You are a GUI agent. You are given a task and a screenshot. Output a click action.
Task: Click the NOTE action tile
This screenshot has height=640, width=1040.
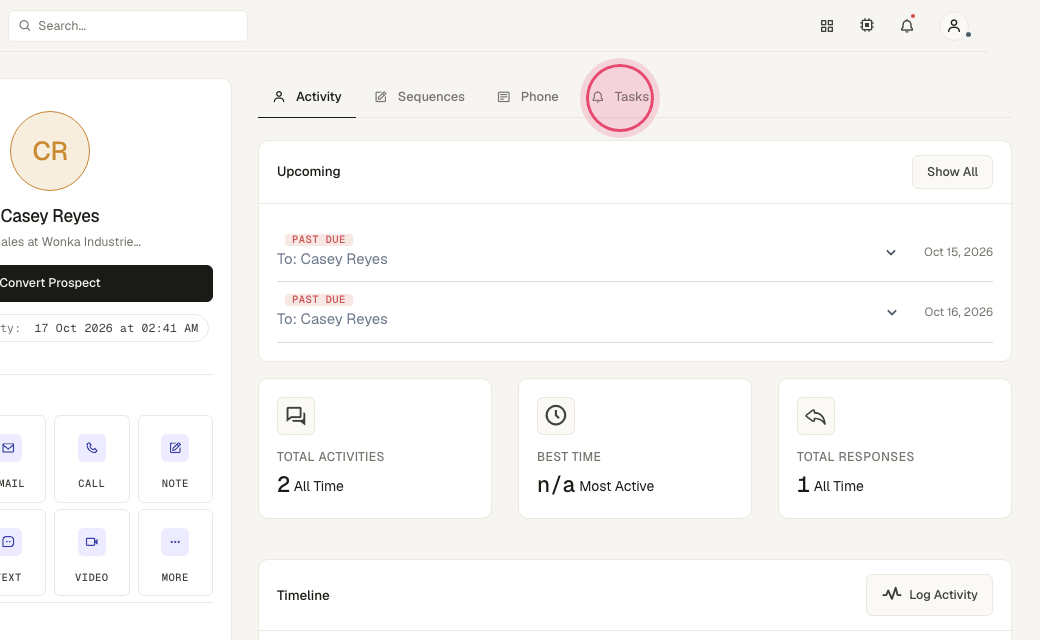(x=175, y=459)
